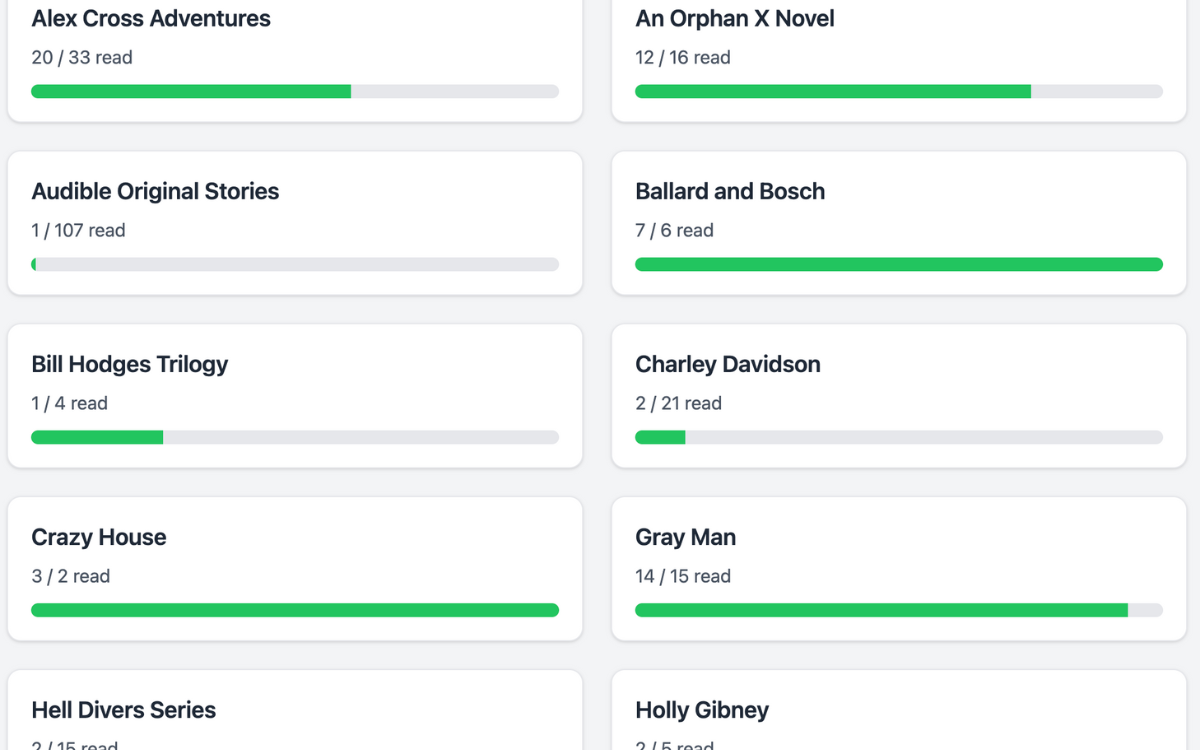Image resolution: width=1200 pixels, height=750 pixels.
Task: Click the Gray Man series title
Action: tap(686, 537)
